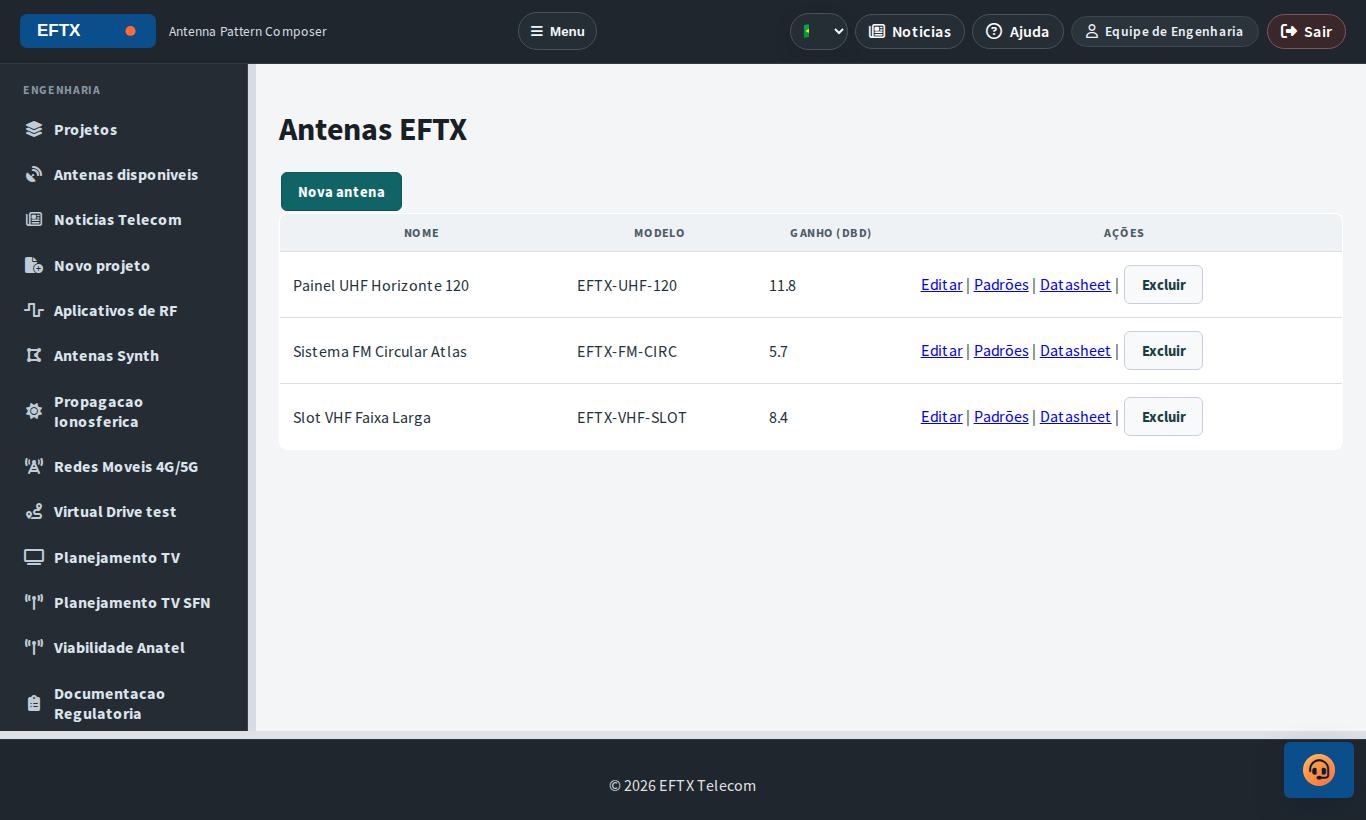Click the Nova antena button
The image size is (1366, 820).
(341, 191)
